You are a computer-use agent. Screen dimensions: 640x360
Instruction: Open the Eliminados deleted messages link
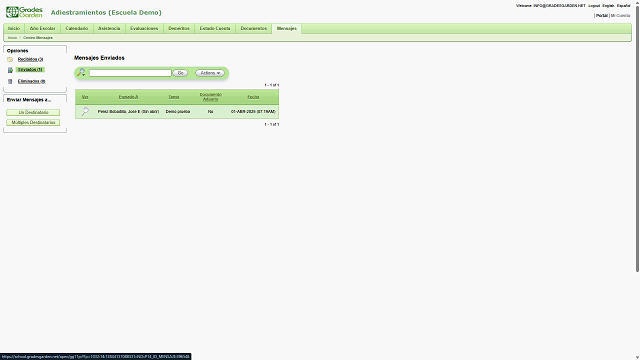coord(31,81)
